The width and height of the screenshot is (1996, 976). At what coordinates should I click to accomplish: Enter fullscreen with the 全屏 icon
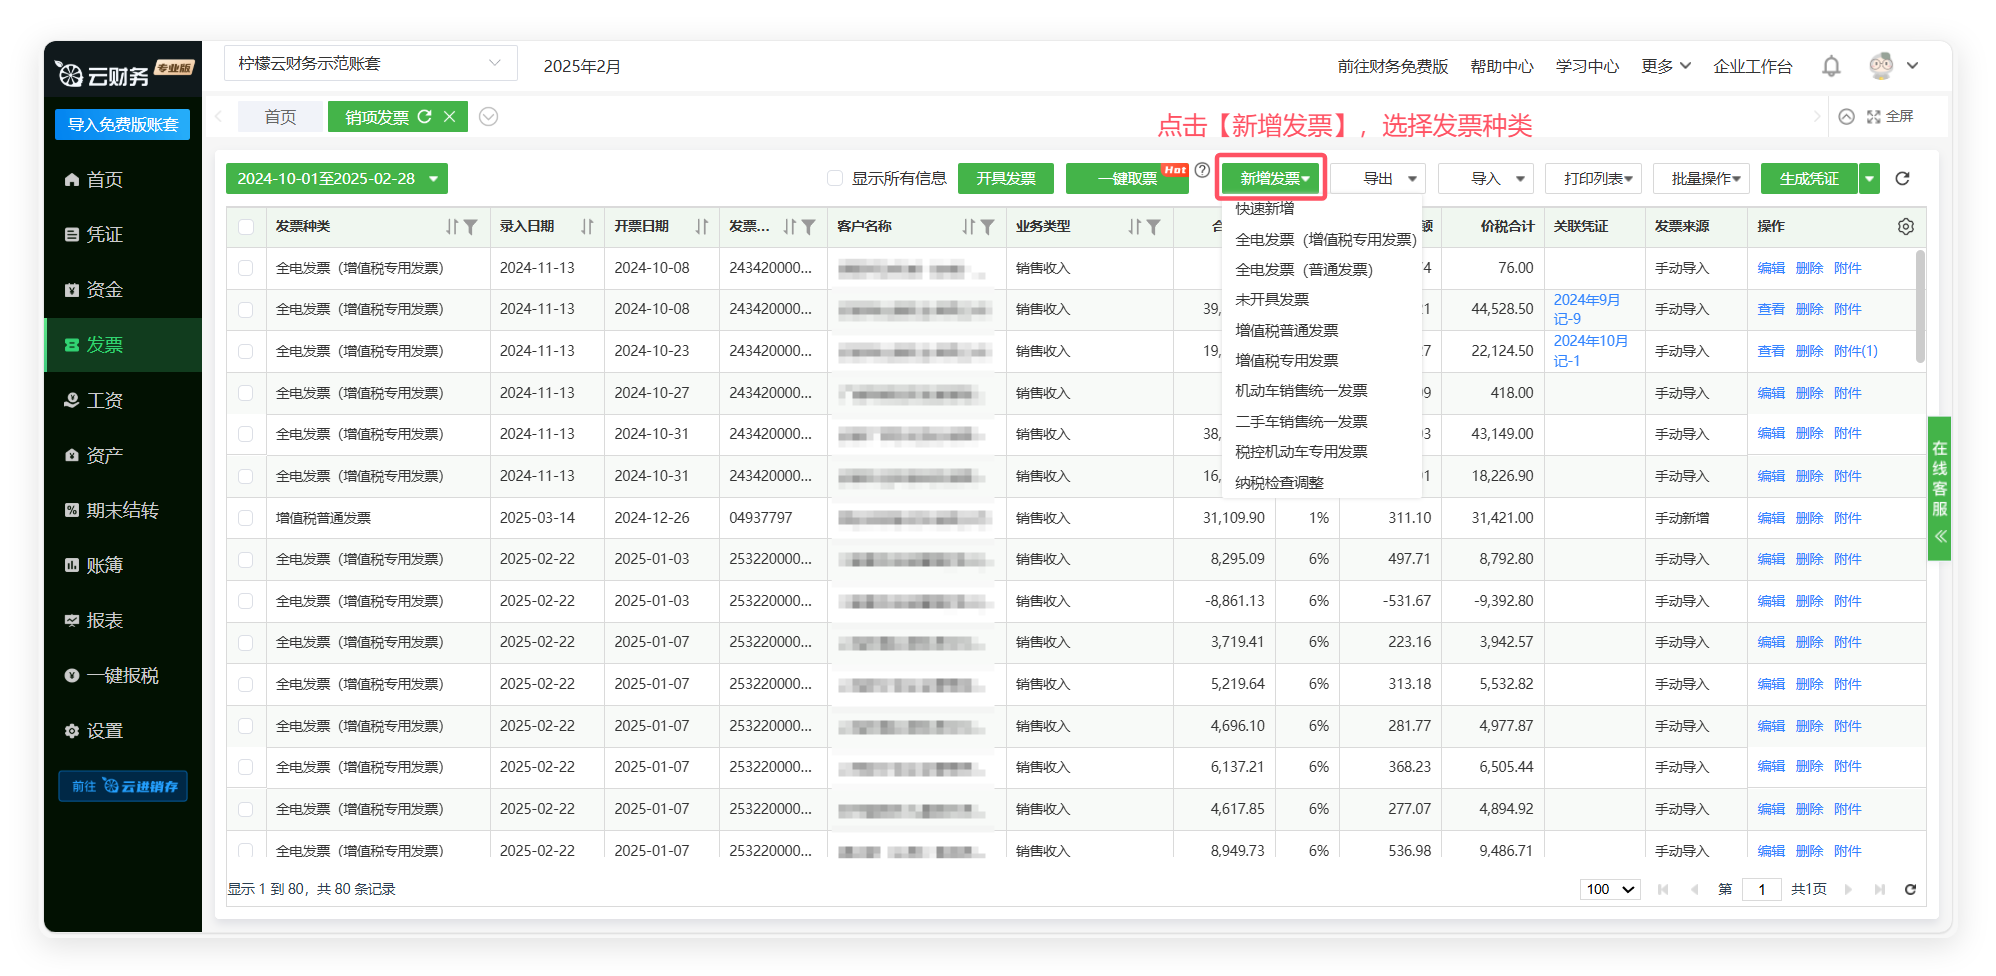1874,117
